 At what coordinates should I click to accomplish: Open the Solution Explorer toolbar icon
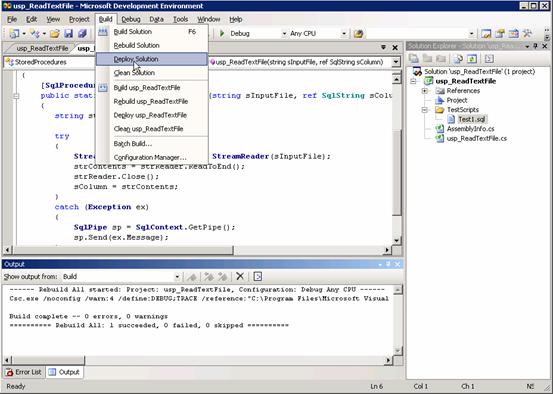486,34
